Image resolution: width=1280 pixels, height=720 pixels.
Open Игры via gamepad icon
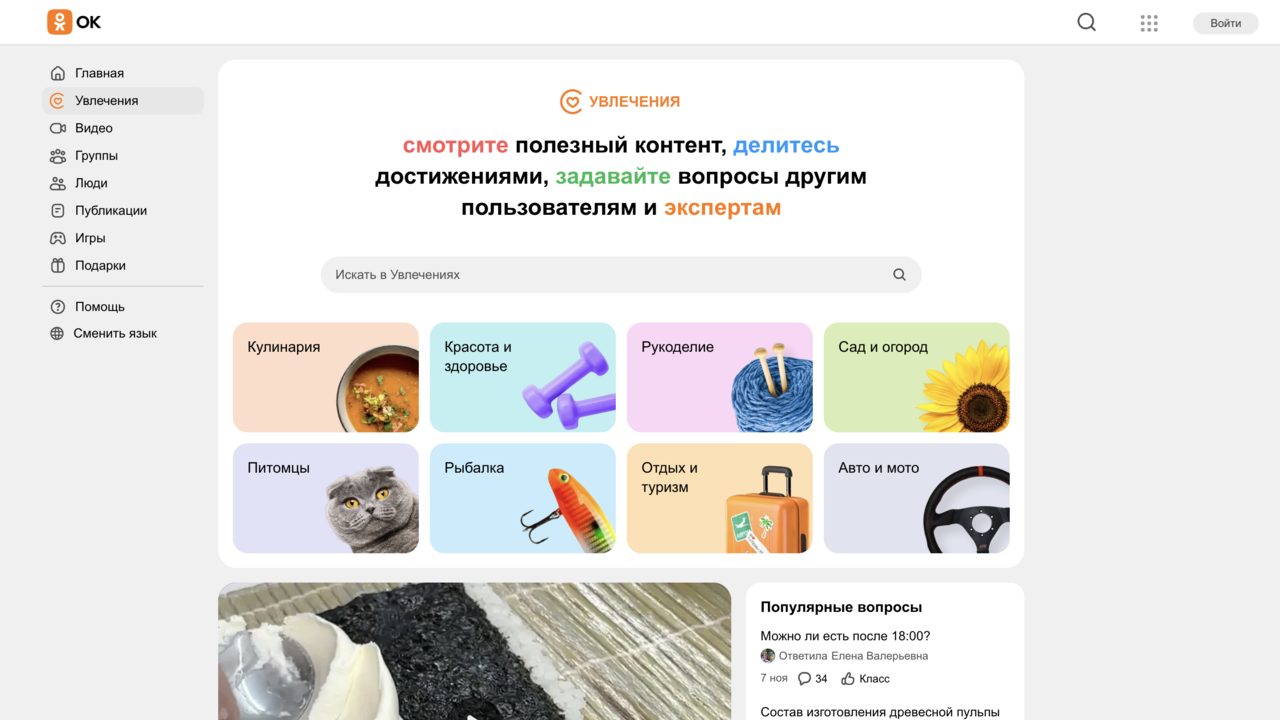(x=58, y=238)
